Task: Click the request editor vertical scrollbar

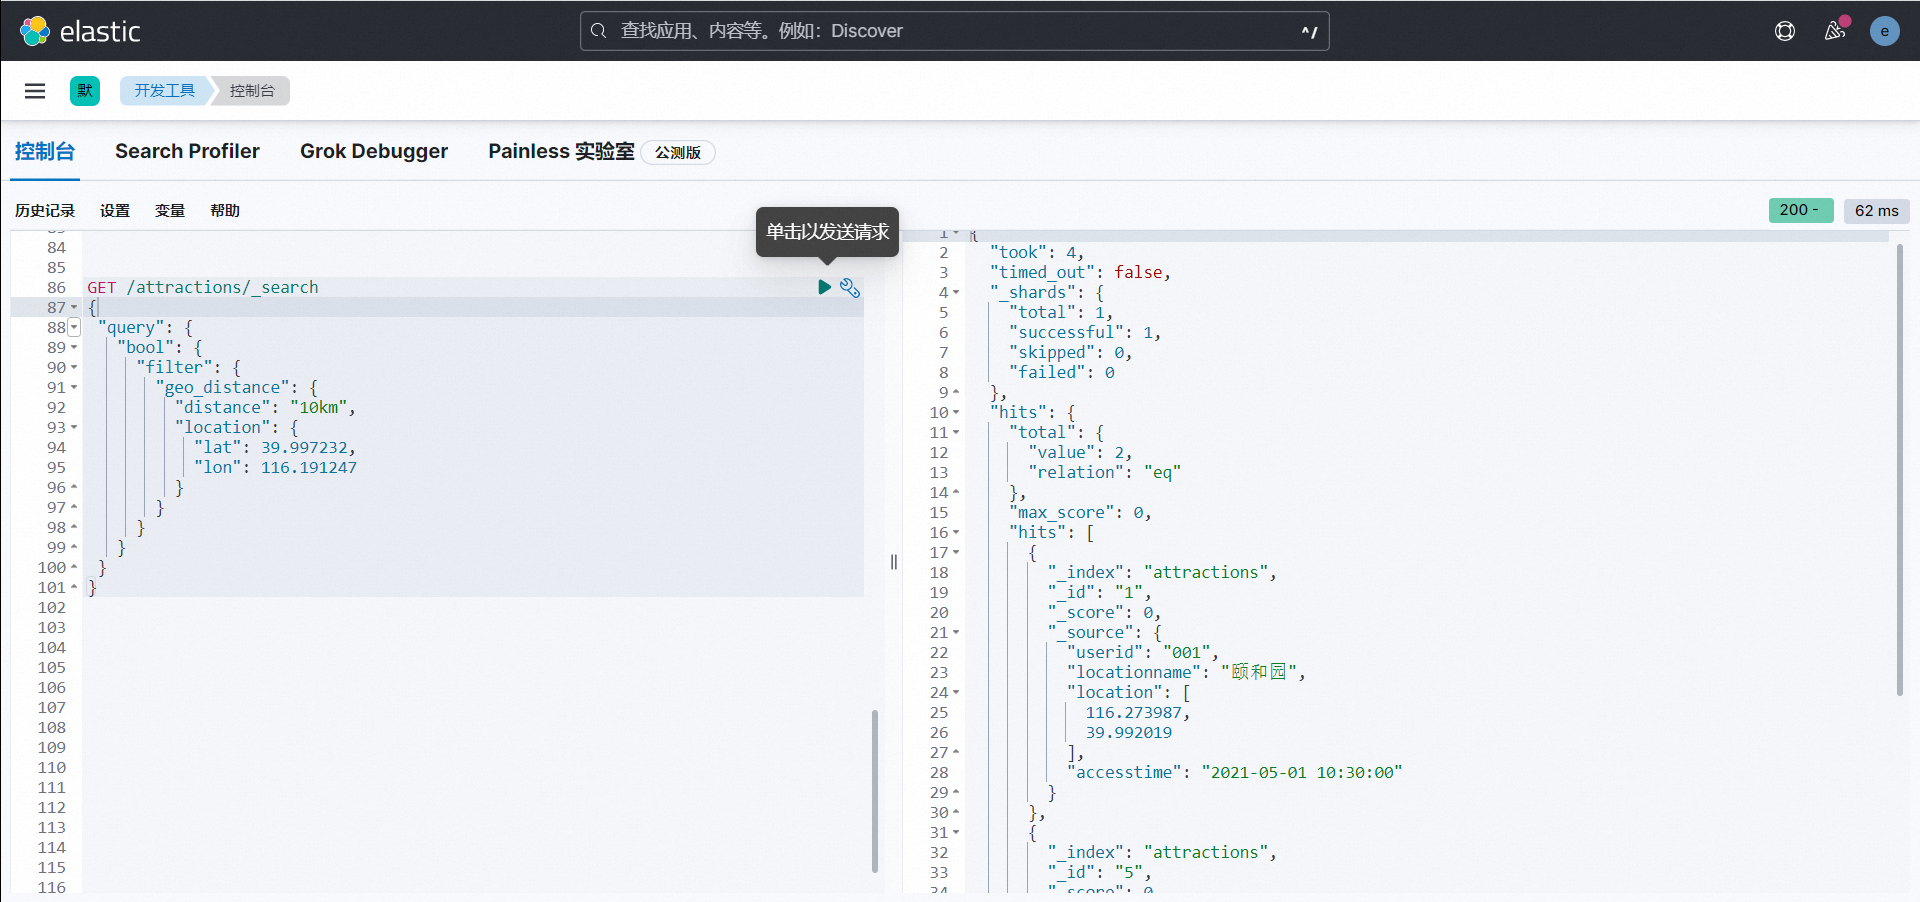Action: point(875,790)
